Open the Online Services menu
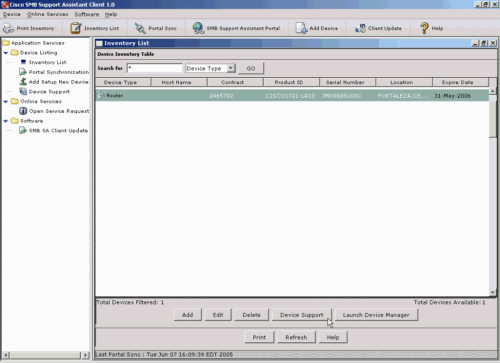 point(47,14)
